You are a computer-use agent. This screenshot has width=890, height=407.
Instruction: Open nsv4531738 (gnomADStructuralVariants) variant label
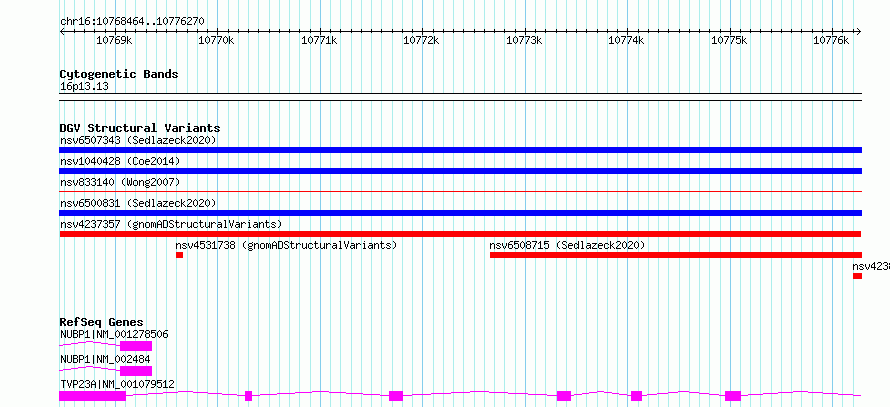[286, 245]
